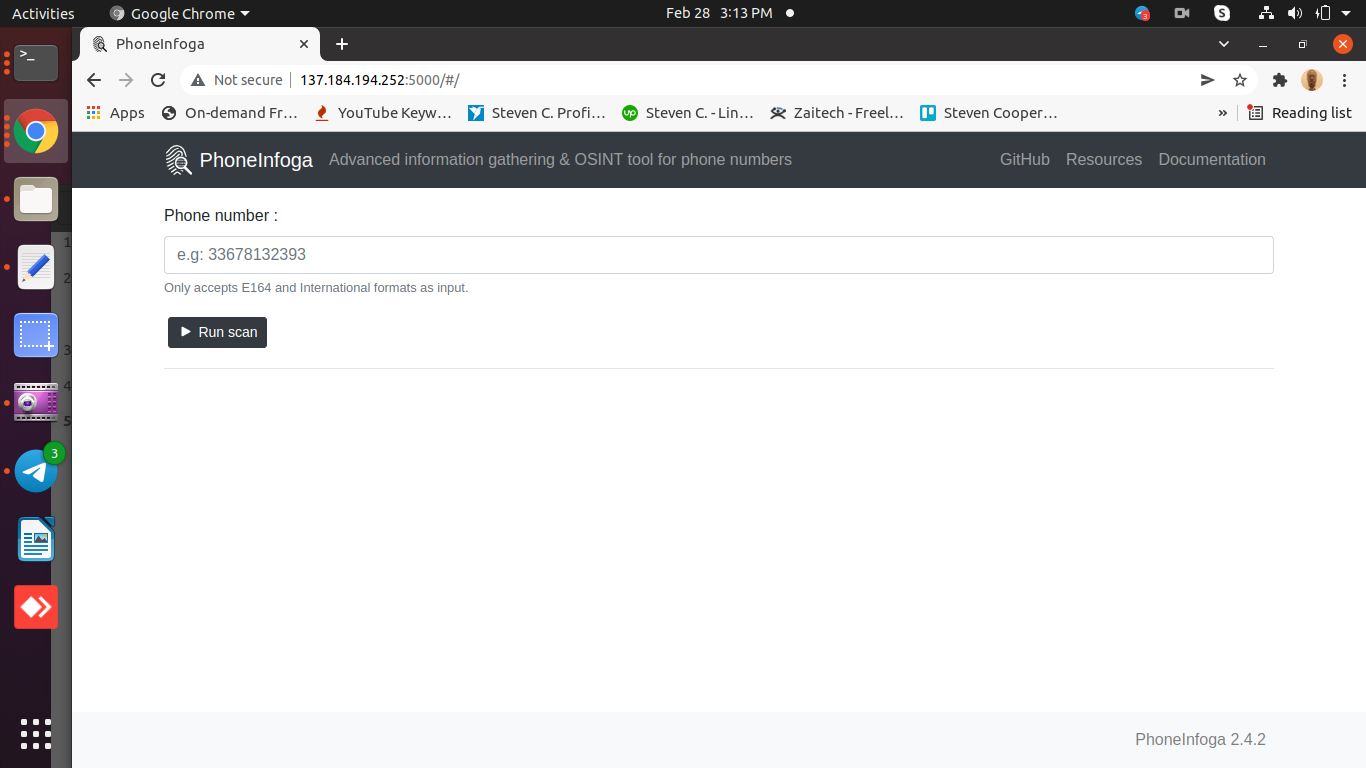Click the Telegram tray icon in top bar

1142,13
